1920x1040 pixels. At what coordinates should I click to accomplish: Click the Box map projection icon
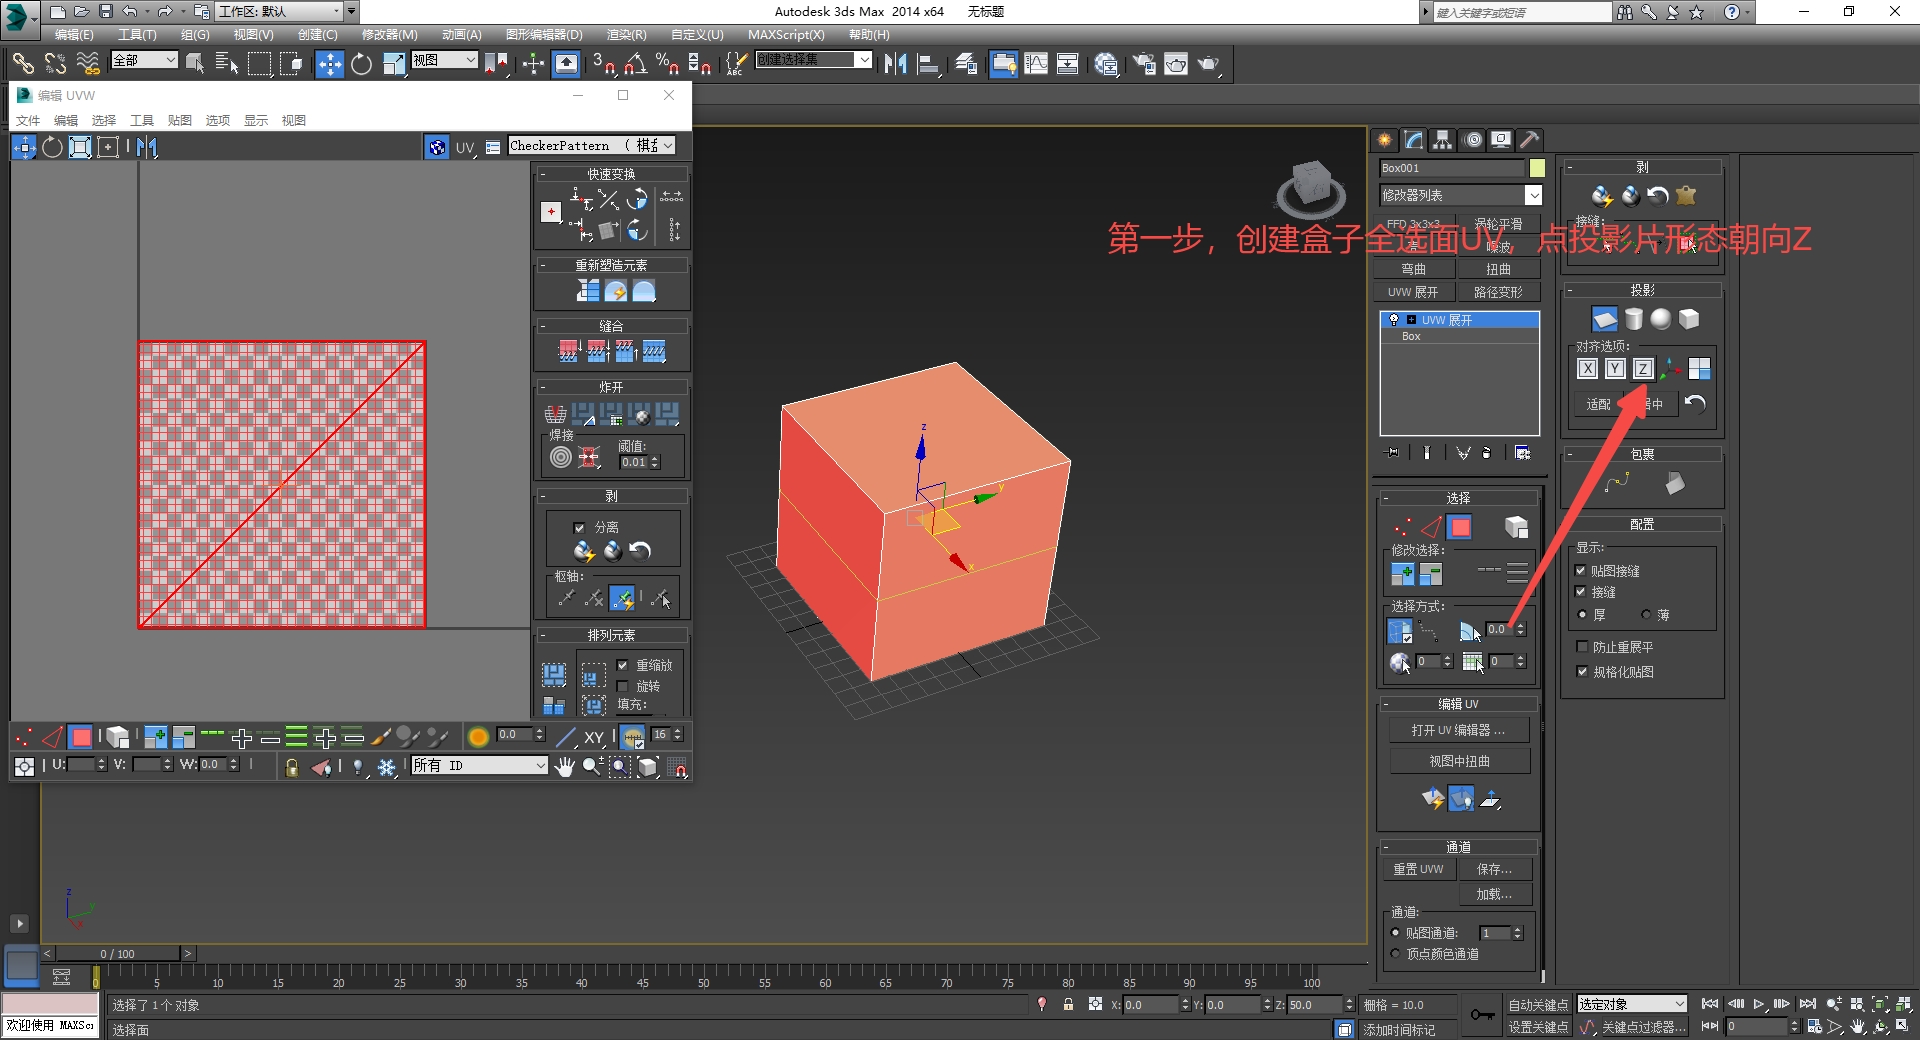[x=1689, y=319]
